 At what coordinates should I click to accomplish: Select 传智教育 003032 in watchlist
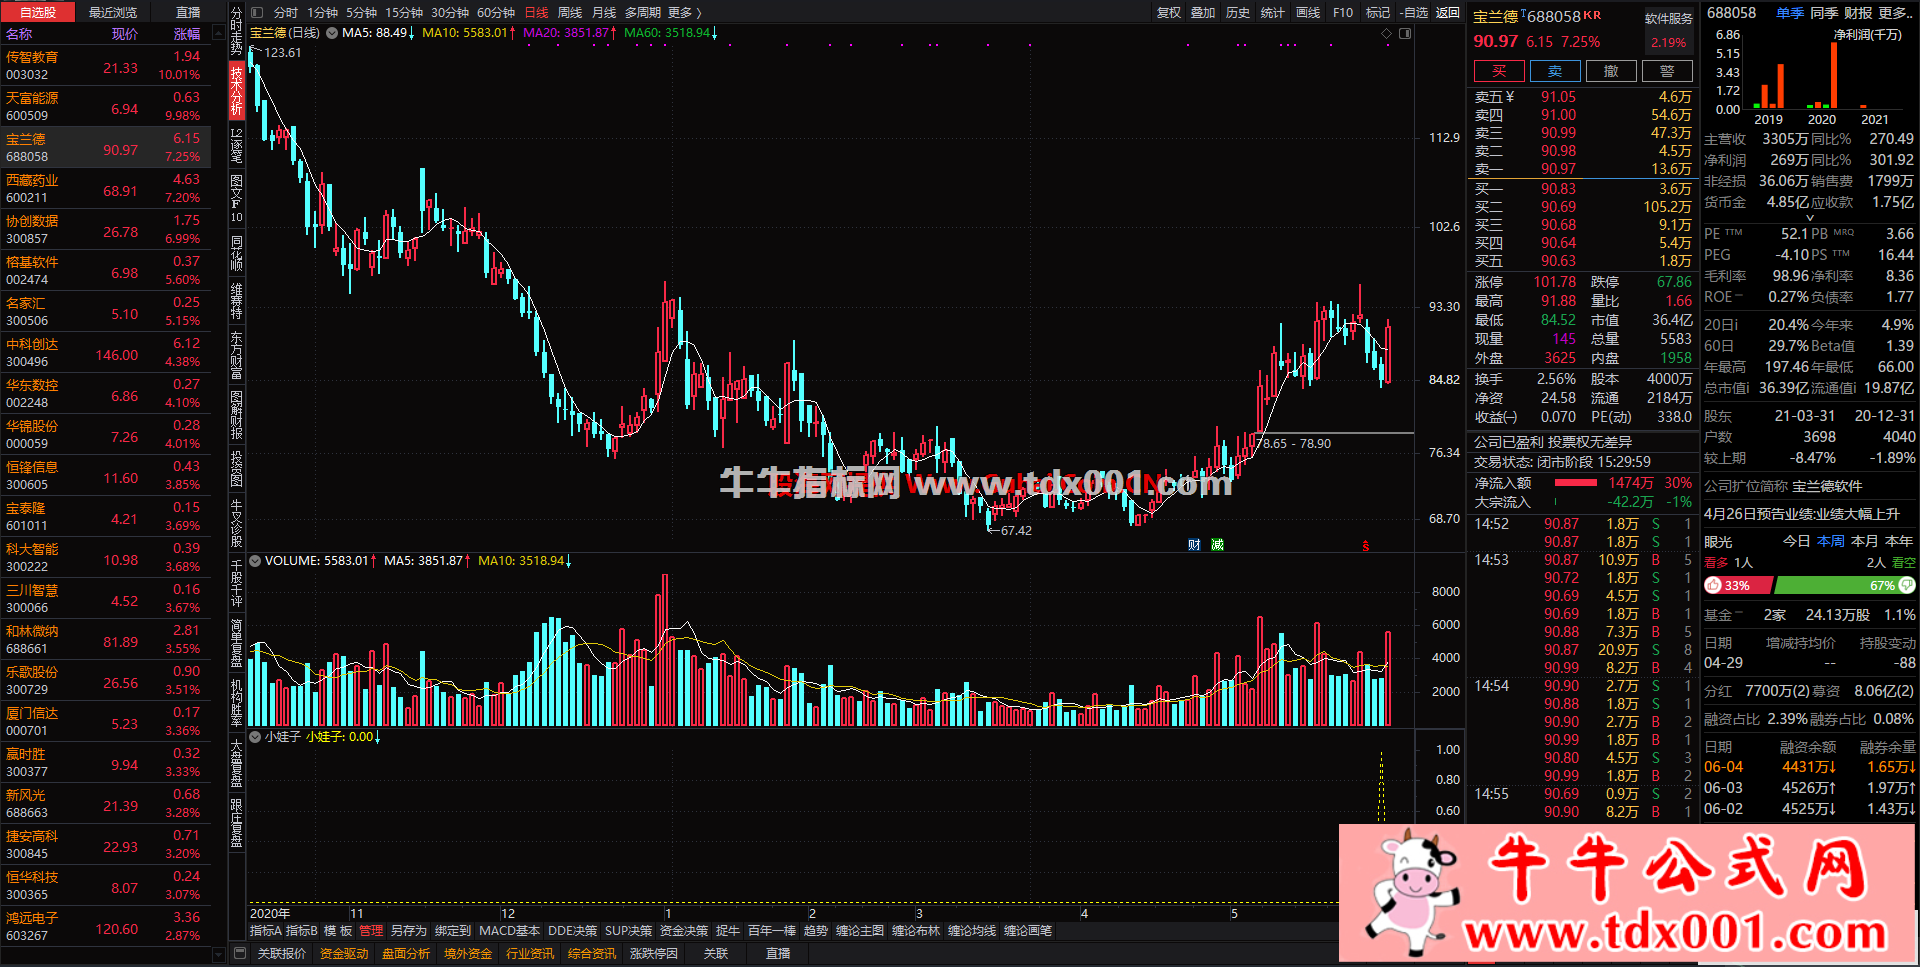click(106, 66)
